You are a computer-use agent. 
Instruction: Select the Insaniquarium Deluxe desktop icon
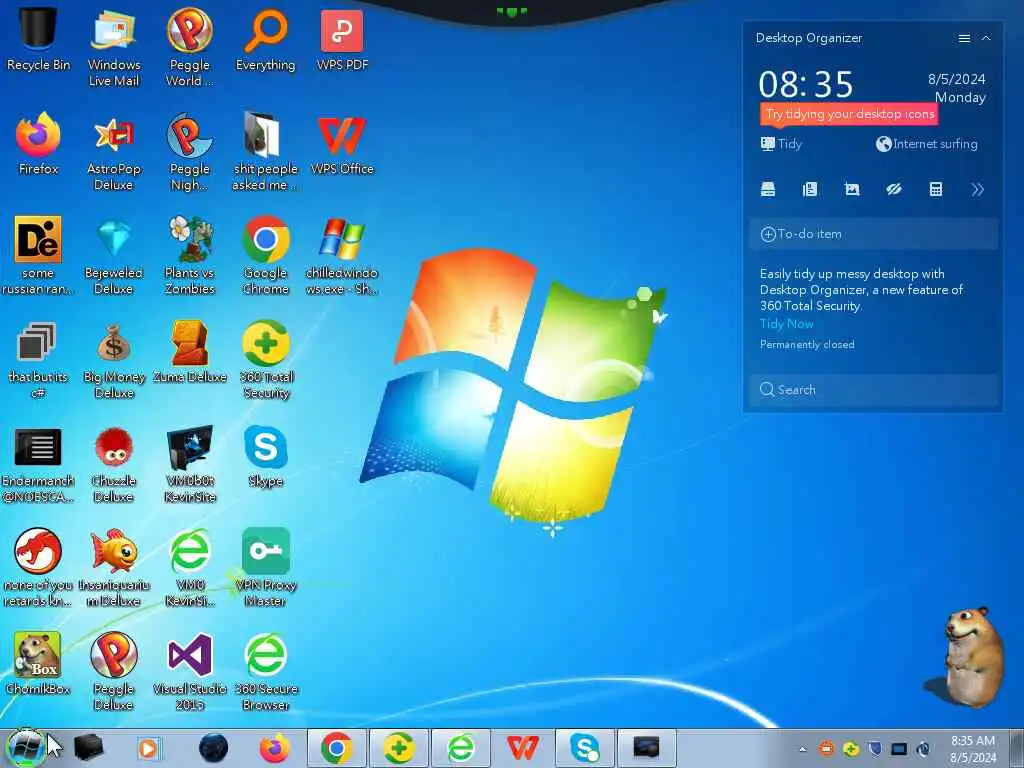pyautogui.click(x=114, y=567)
